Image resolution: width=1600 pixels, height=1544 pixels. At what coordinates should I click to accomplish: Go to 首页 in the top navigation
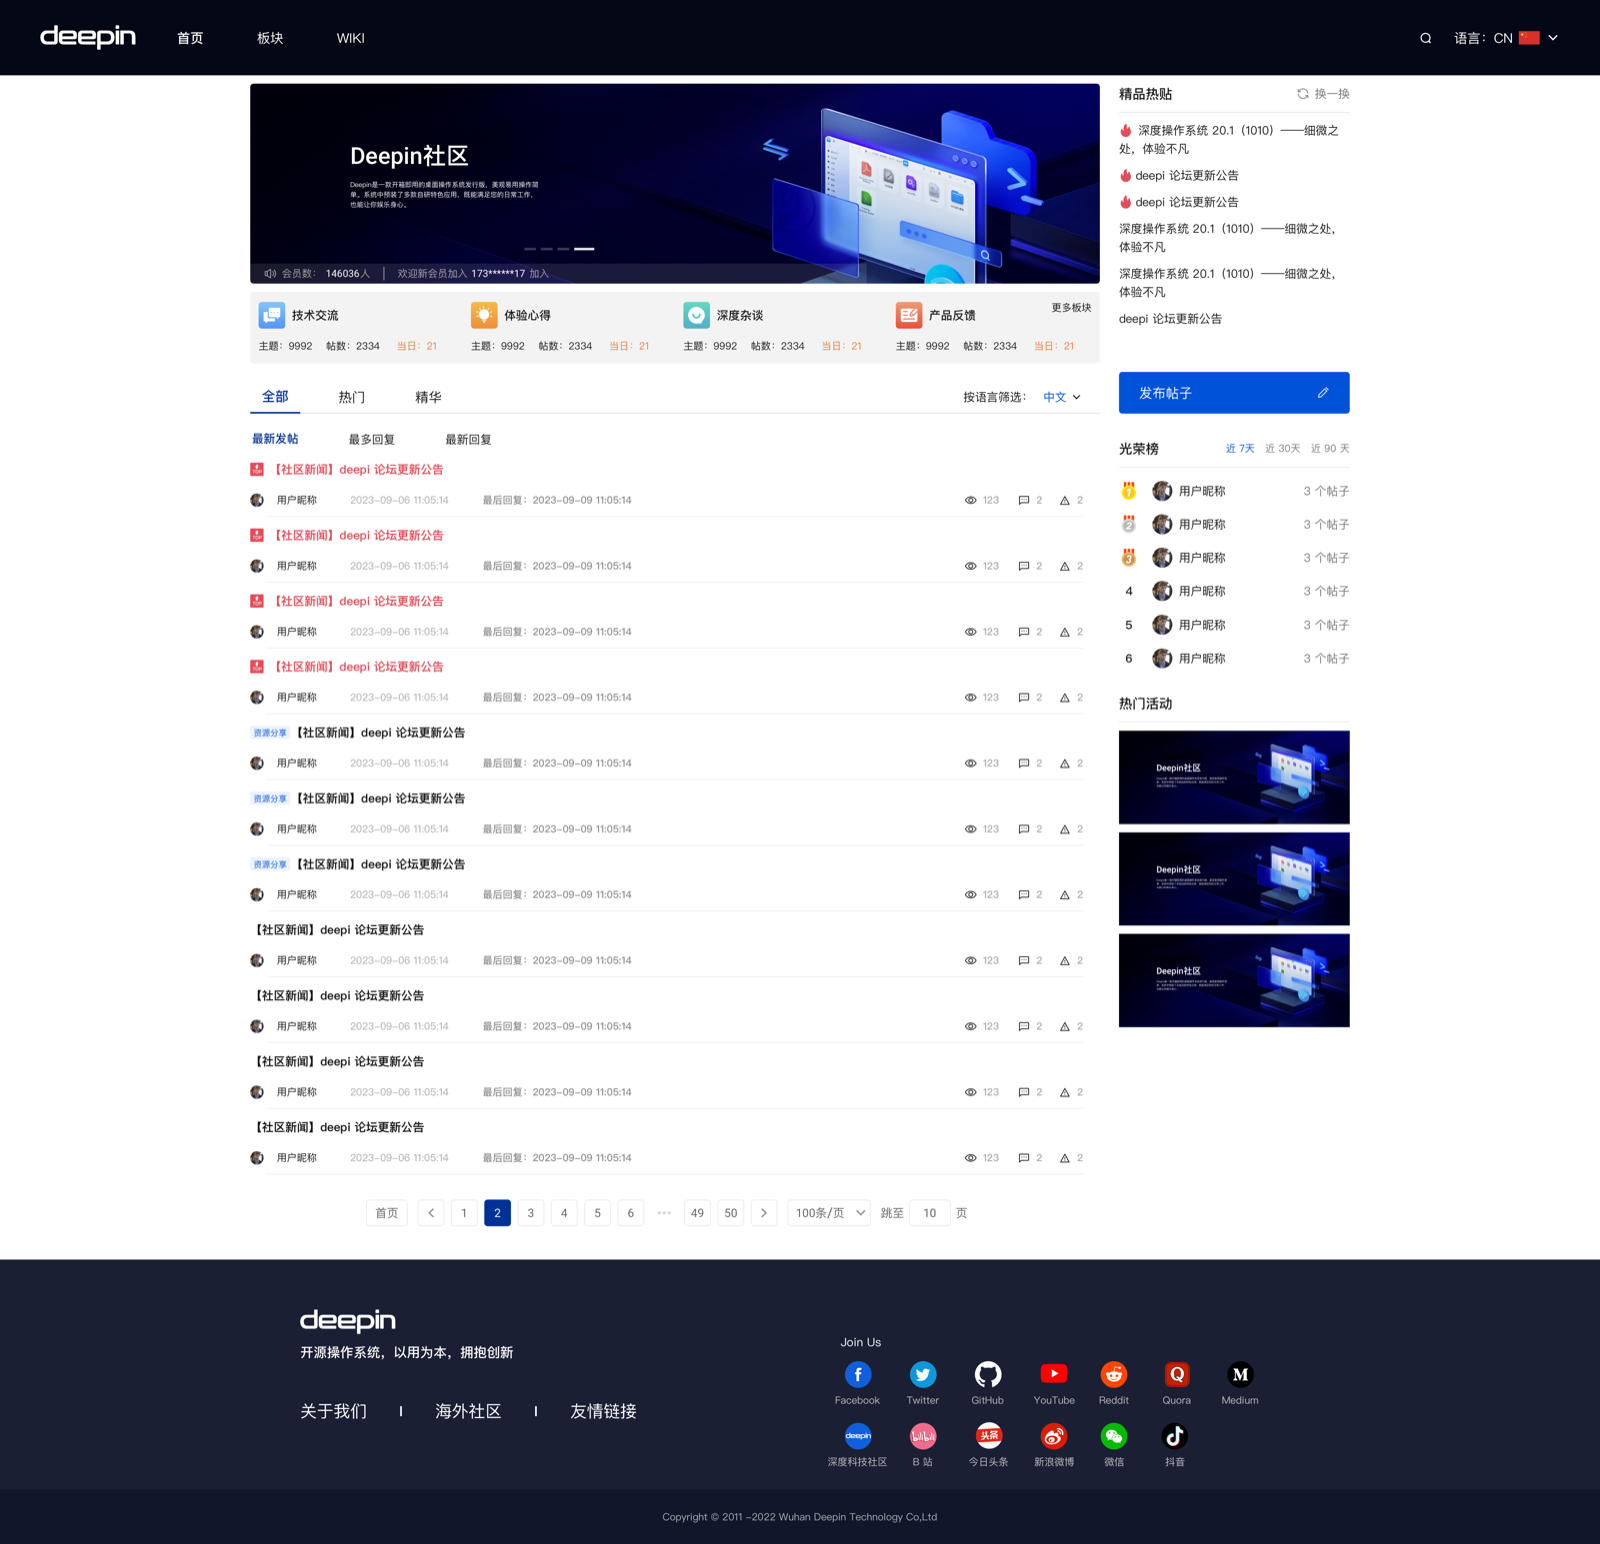coord(190,38)
